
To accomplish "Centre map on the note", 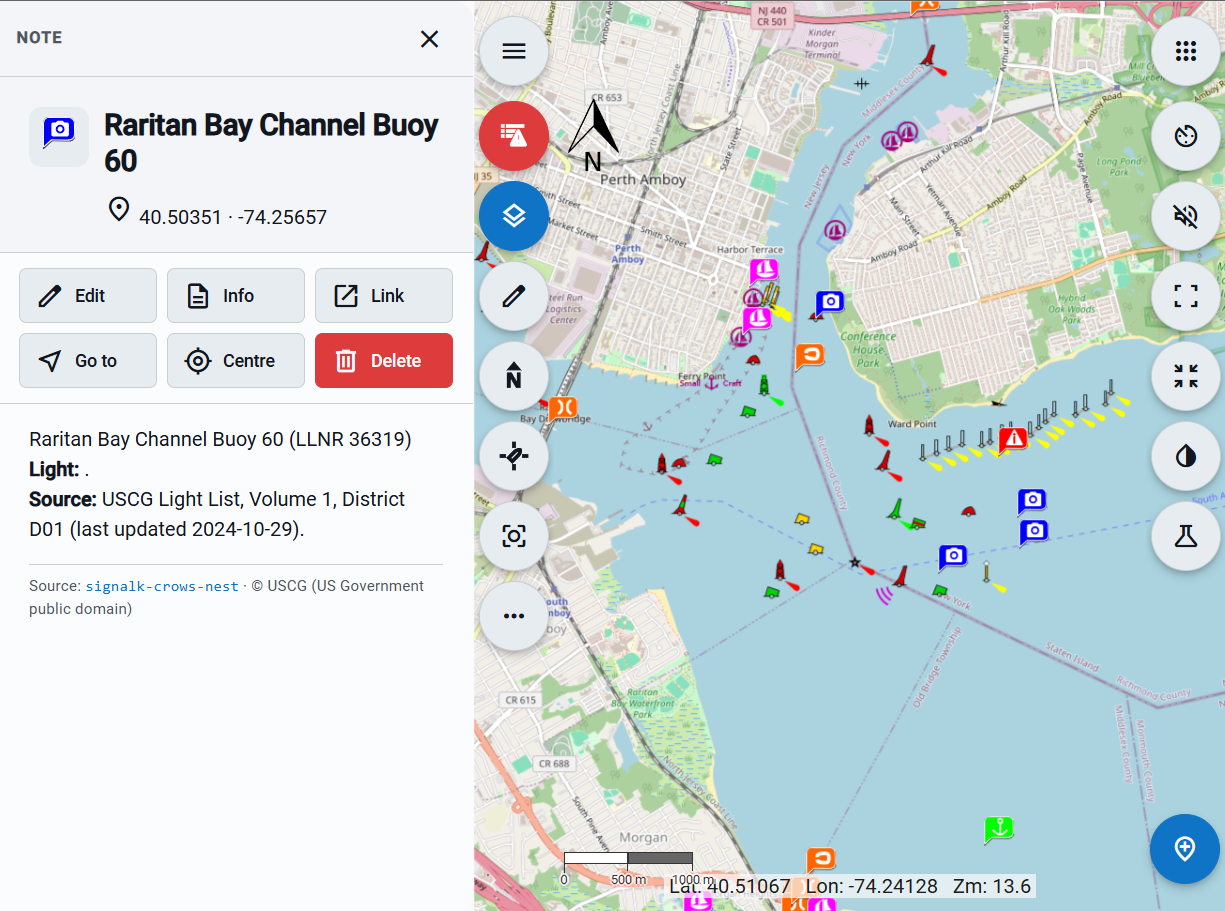I will (236, 361).
